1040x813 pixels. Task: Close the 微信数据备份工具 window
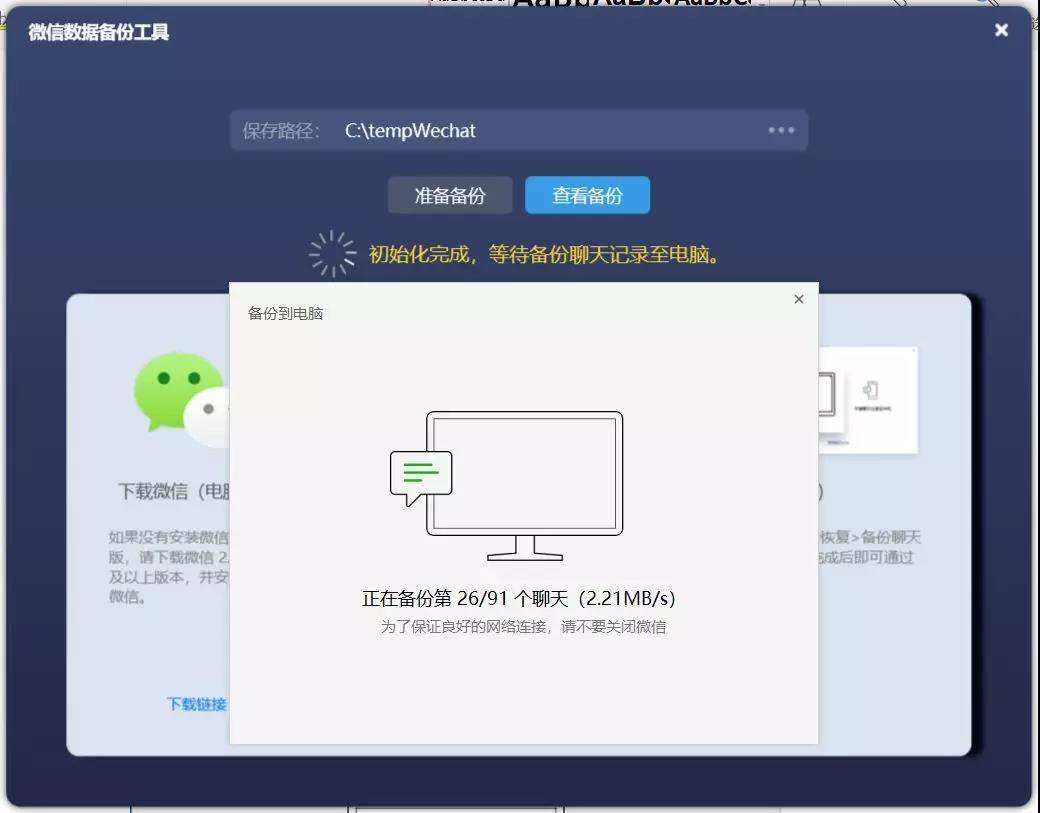tap(1002, 30)
